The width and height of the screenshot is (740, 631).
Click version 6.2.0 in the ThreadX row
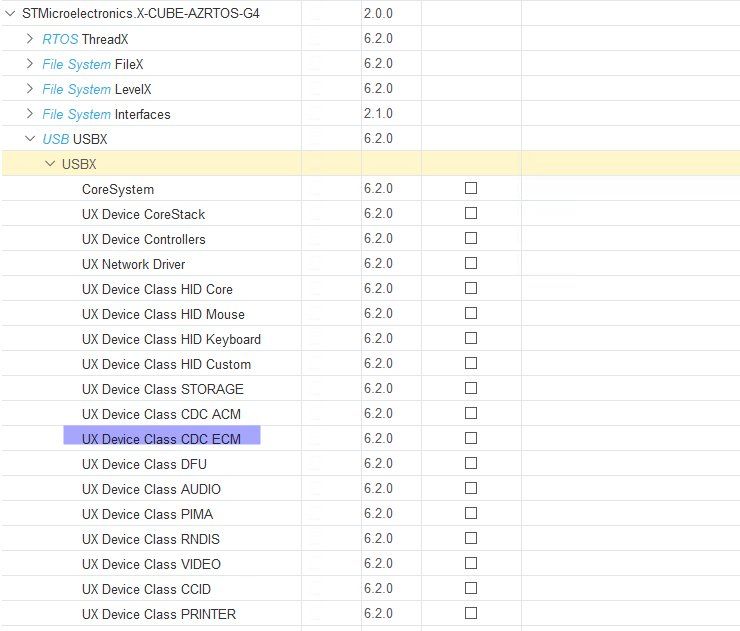[x=378, y=39]
